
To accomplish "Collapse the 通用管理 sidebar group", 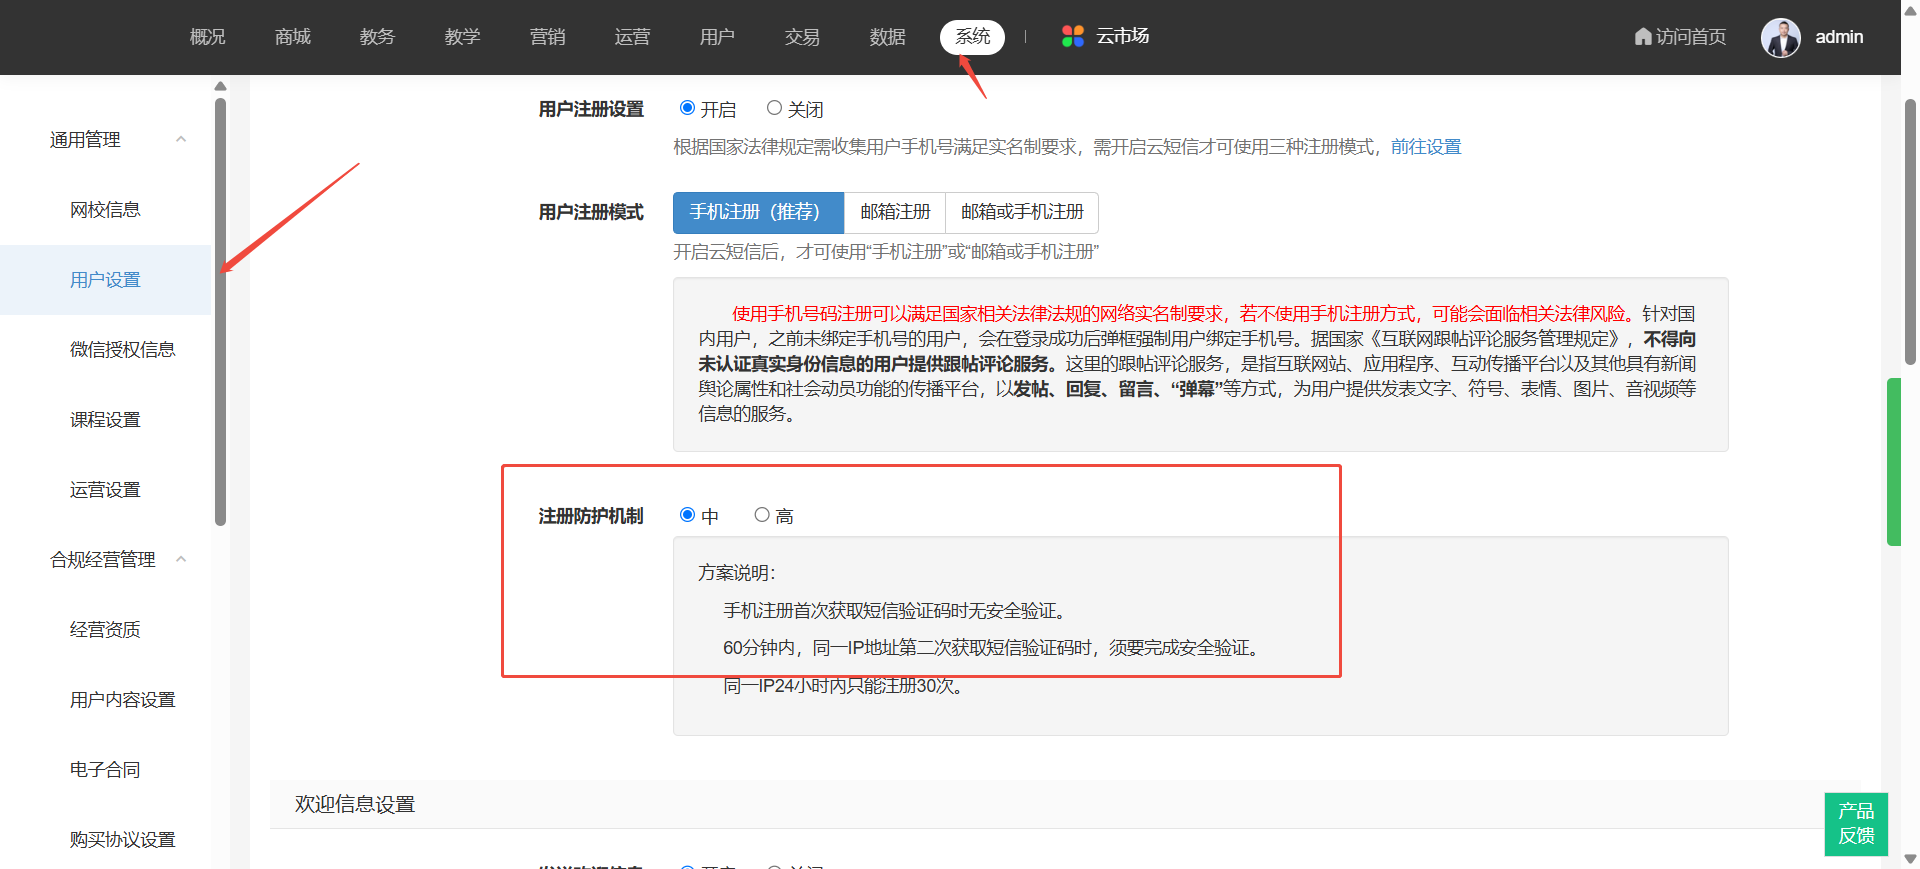I will (181, 140).
